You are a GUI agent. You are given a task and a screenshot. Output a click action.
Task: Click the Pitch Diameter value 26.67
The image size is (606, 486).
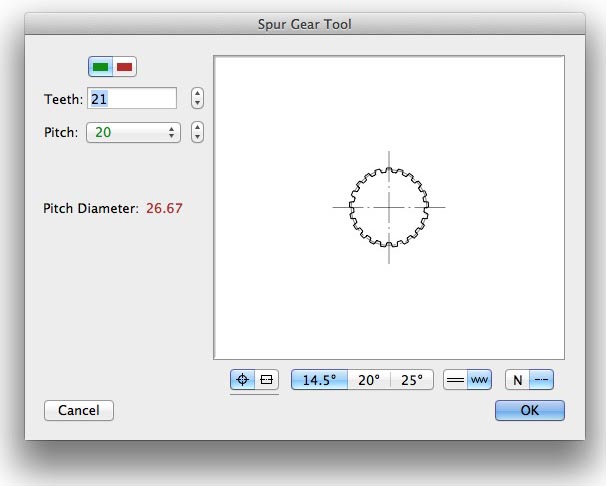[164, 208]
